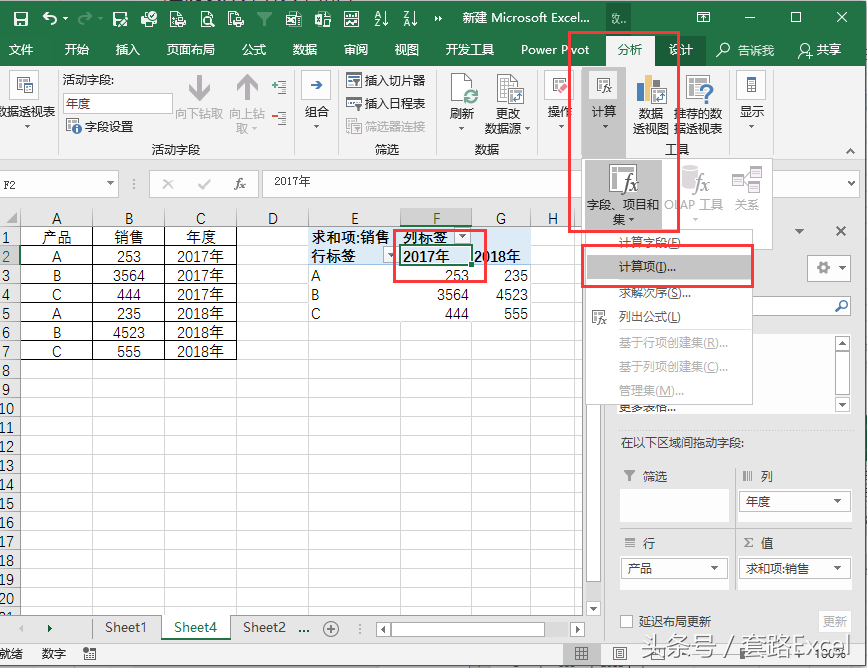Click the quick print icon with checkmark
867x668 pixels.
[149, 19]
